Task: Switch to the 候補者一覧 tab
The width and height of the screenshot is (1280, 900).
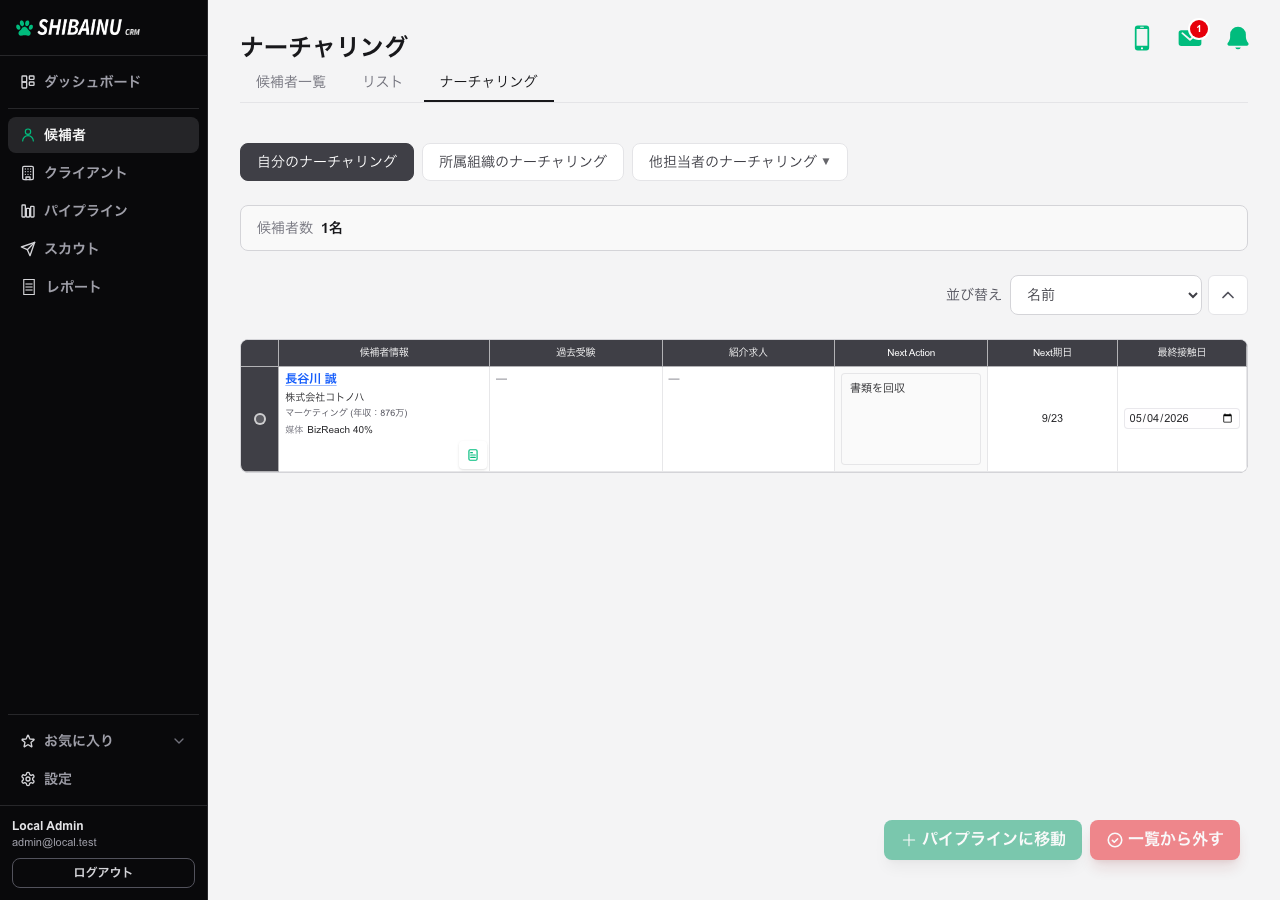Action: point(291,82)
